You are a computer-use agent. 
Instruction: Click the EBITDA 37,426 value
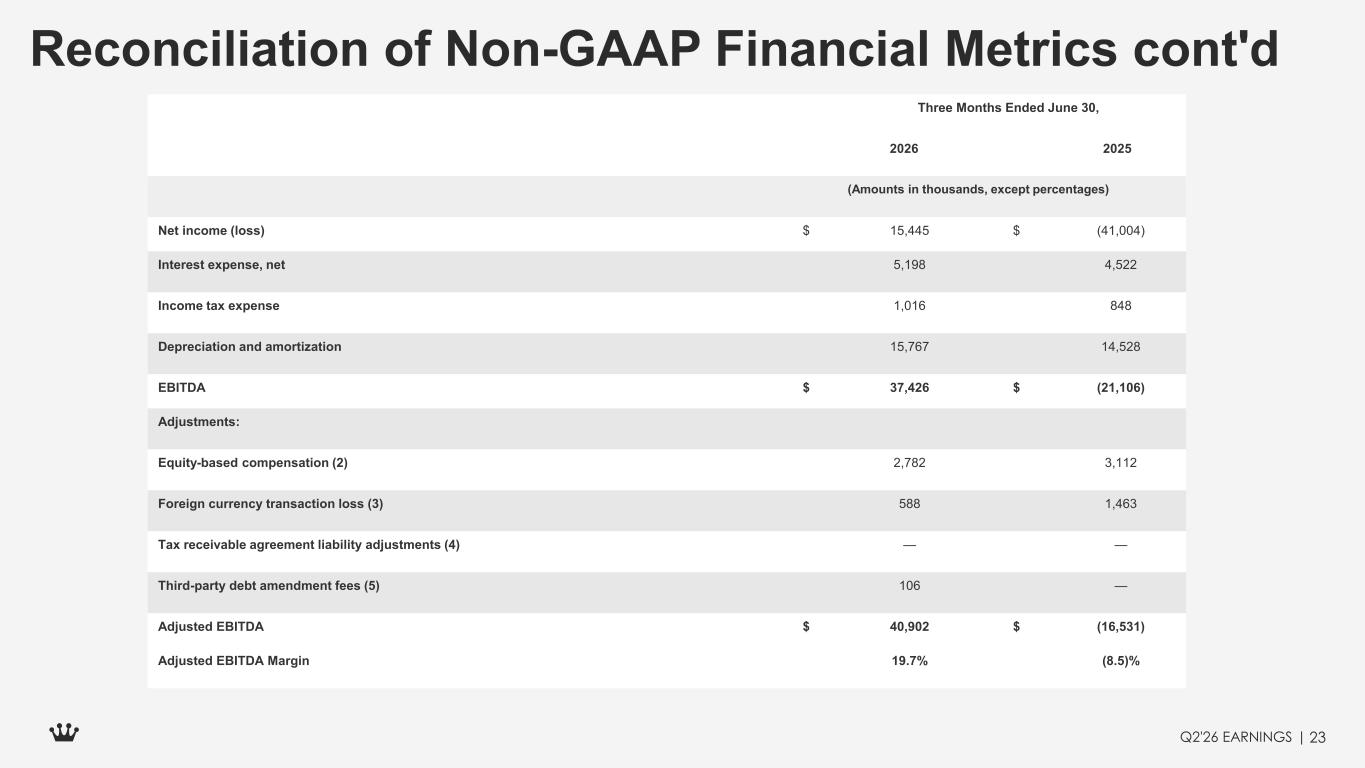point(910,388)
